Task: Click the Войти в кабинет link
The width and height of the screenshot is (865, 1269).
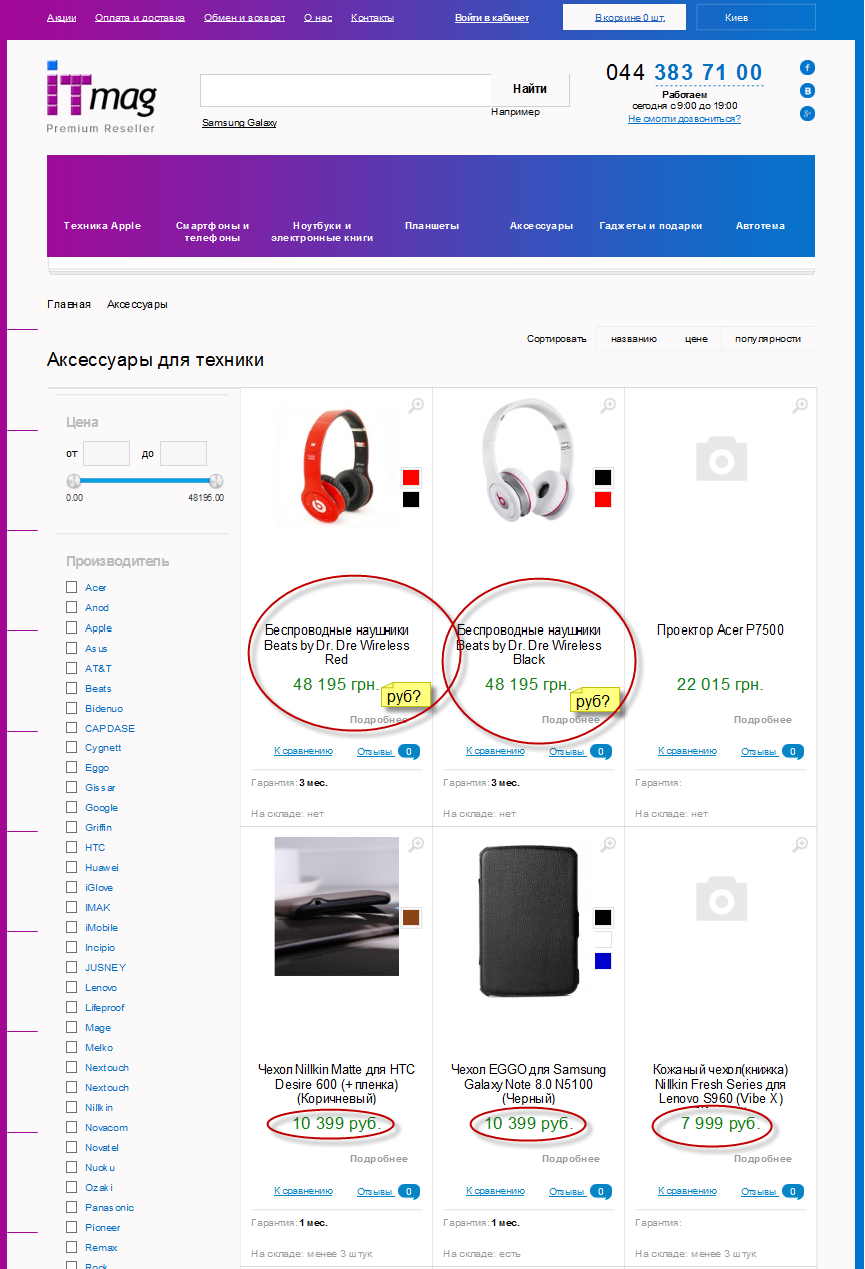Action: 492,18
